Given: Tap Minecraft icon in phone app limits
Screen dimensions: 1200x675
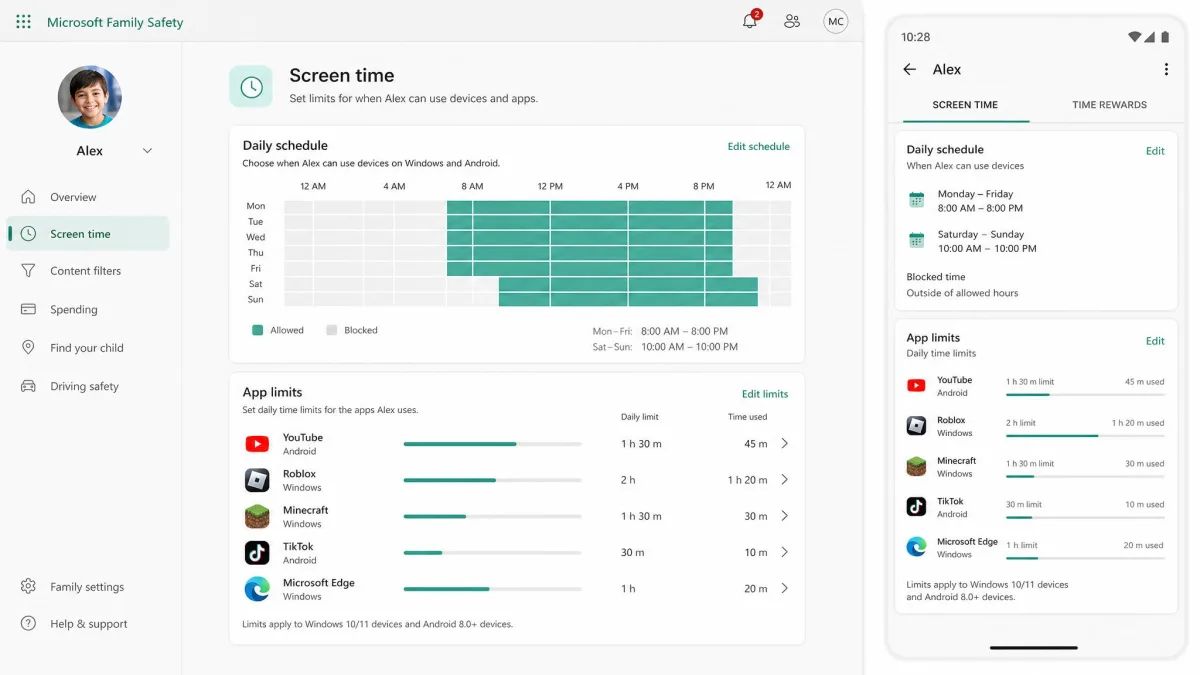Looking at the screenshot, I should [916, 466].
